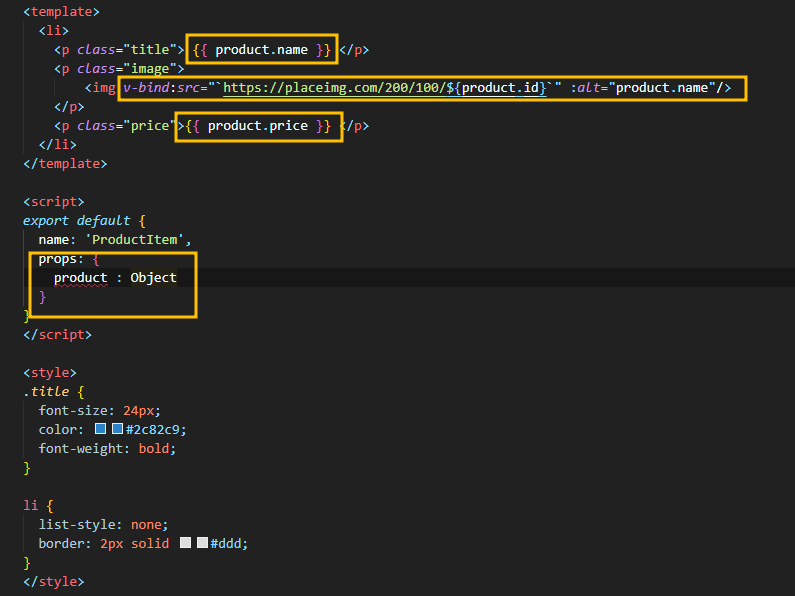Open the placeimg.com URL link
The width and height of the screenshot is (795, 596).
coord(384,88)
